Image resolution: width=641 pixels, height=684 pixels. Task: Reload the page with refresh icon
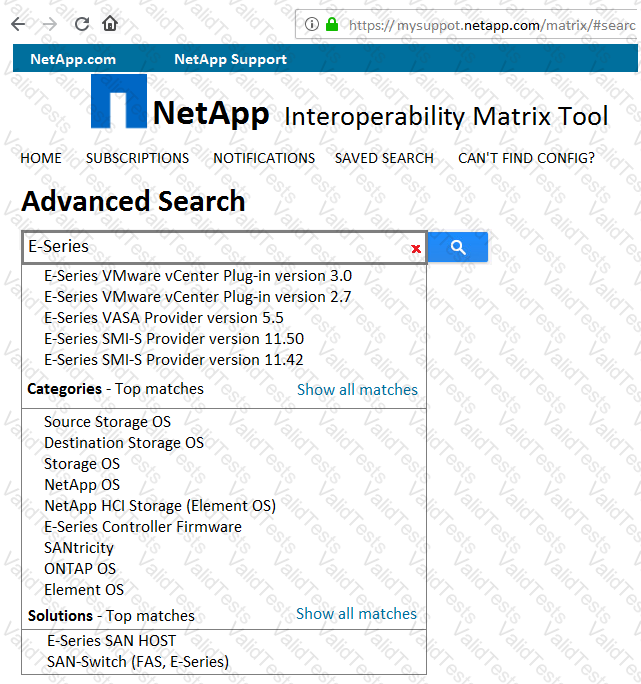(x=81, y=24)
